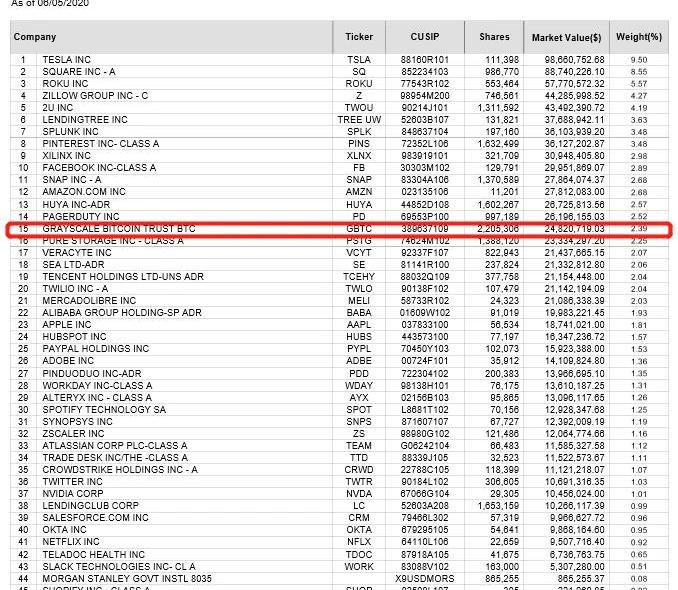The width and height of the screenshot is (678, 590).
Task: Click the PDD ticker cell
Action: [x=359, y=374]
